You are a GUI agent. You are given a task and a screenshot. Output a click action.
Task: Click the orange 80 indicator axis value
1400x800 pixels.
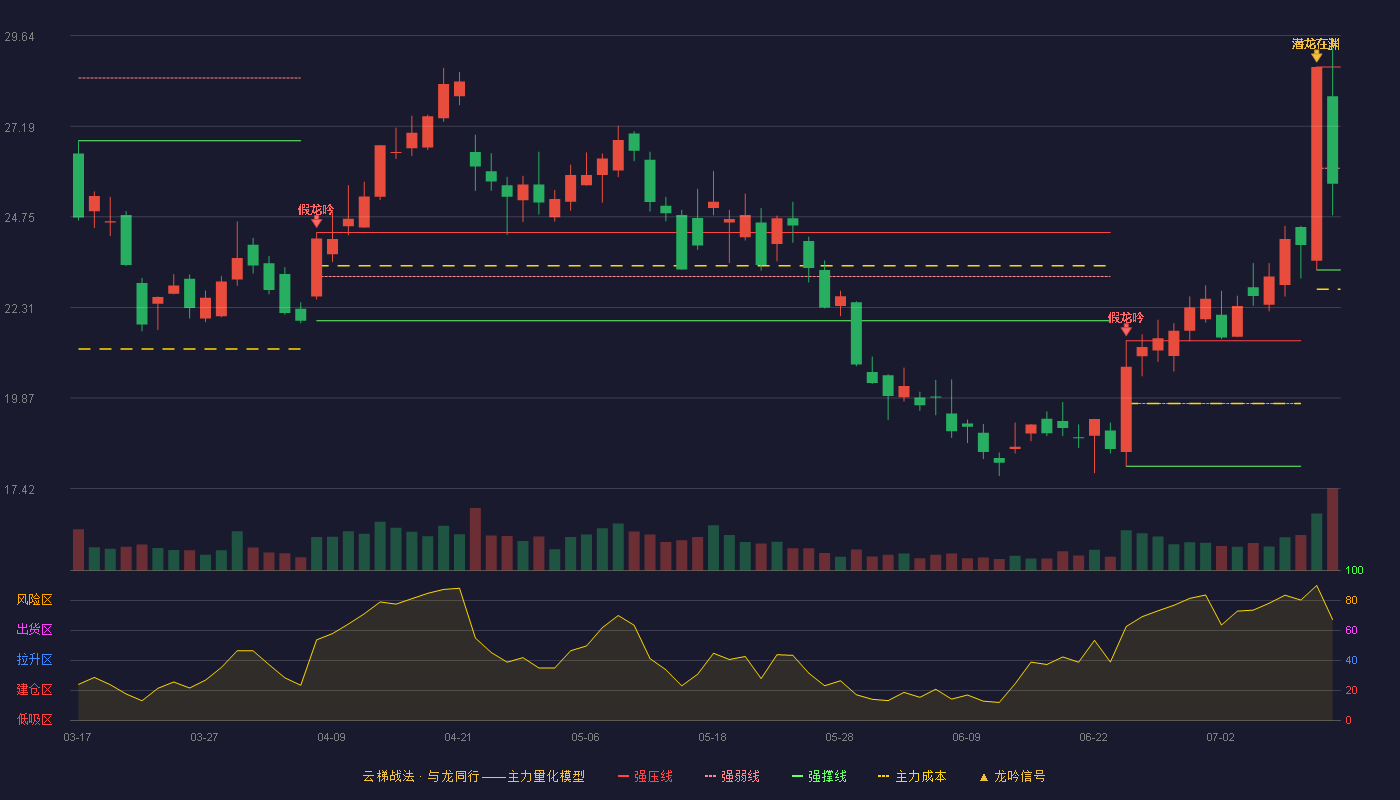click(1351, 600)
